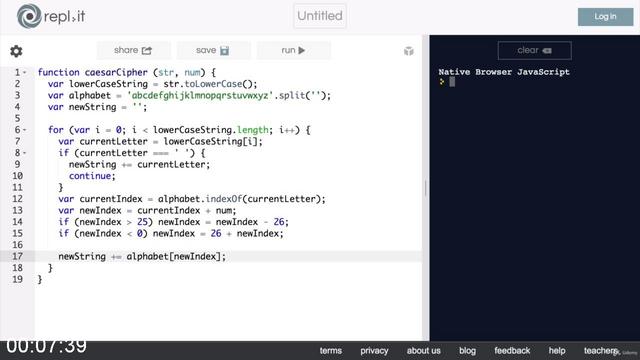This screenshot has width=640, height=360.
Task: Open the privacy link
Action: (x=374, y=351)
